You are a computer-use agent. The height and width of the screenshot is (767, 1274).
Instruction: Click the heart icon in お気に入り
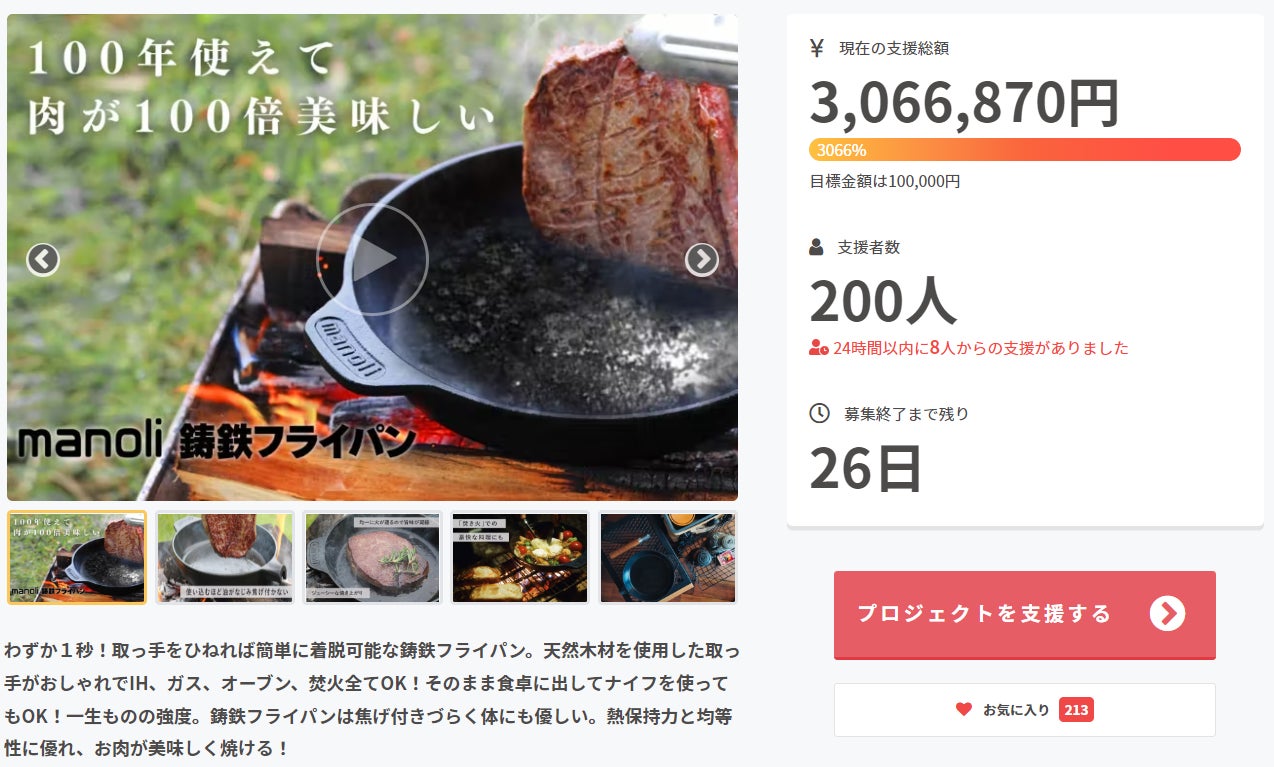coord(964,709)
